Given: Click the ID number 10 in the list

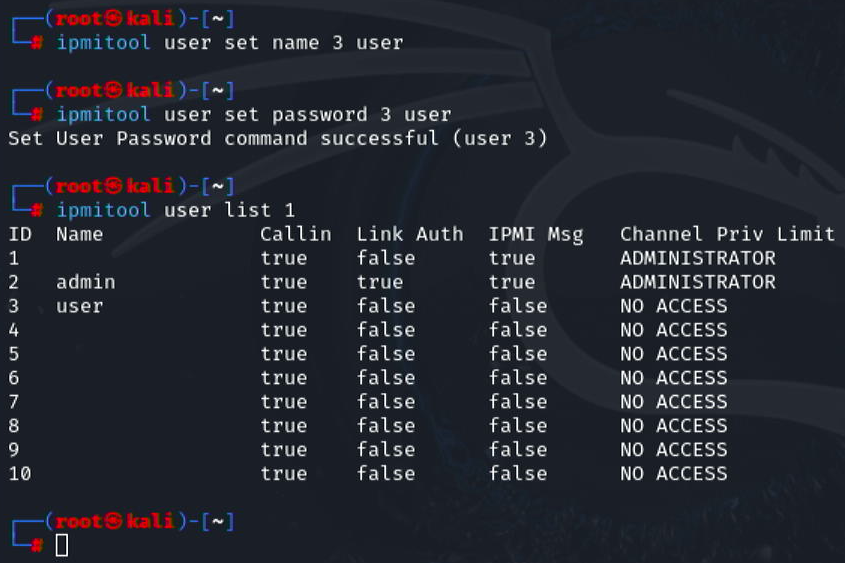Looking at the screenshot, I should pyautogui.click(x=20, y=473).
